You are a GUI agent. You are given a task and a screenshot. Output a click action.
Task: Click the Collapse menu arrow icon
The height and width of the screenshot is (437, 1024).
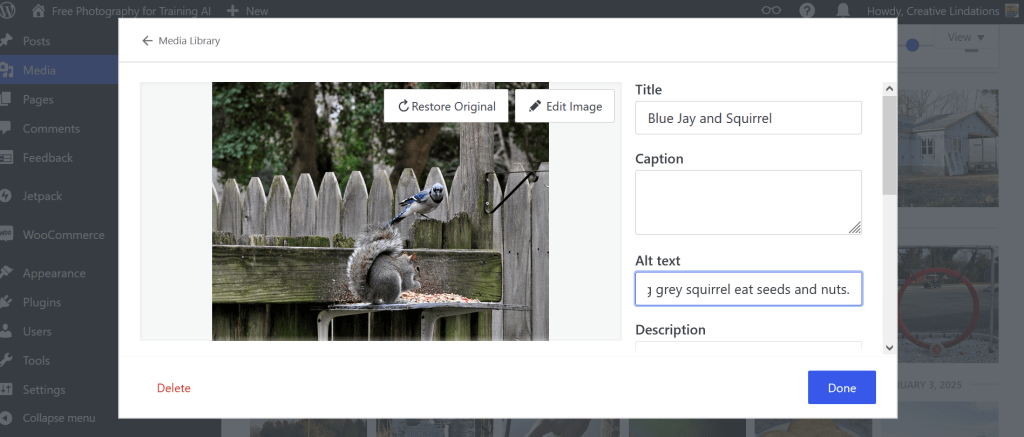6,418
